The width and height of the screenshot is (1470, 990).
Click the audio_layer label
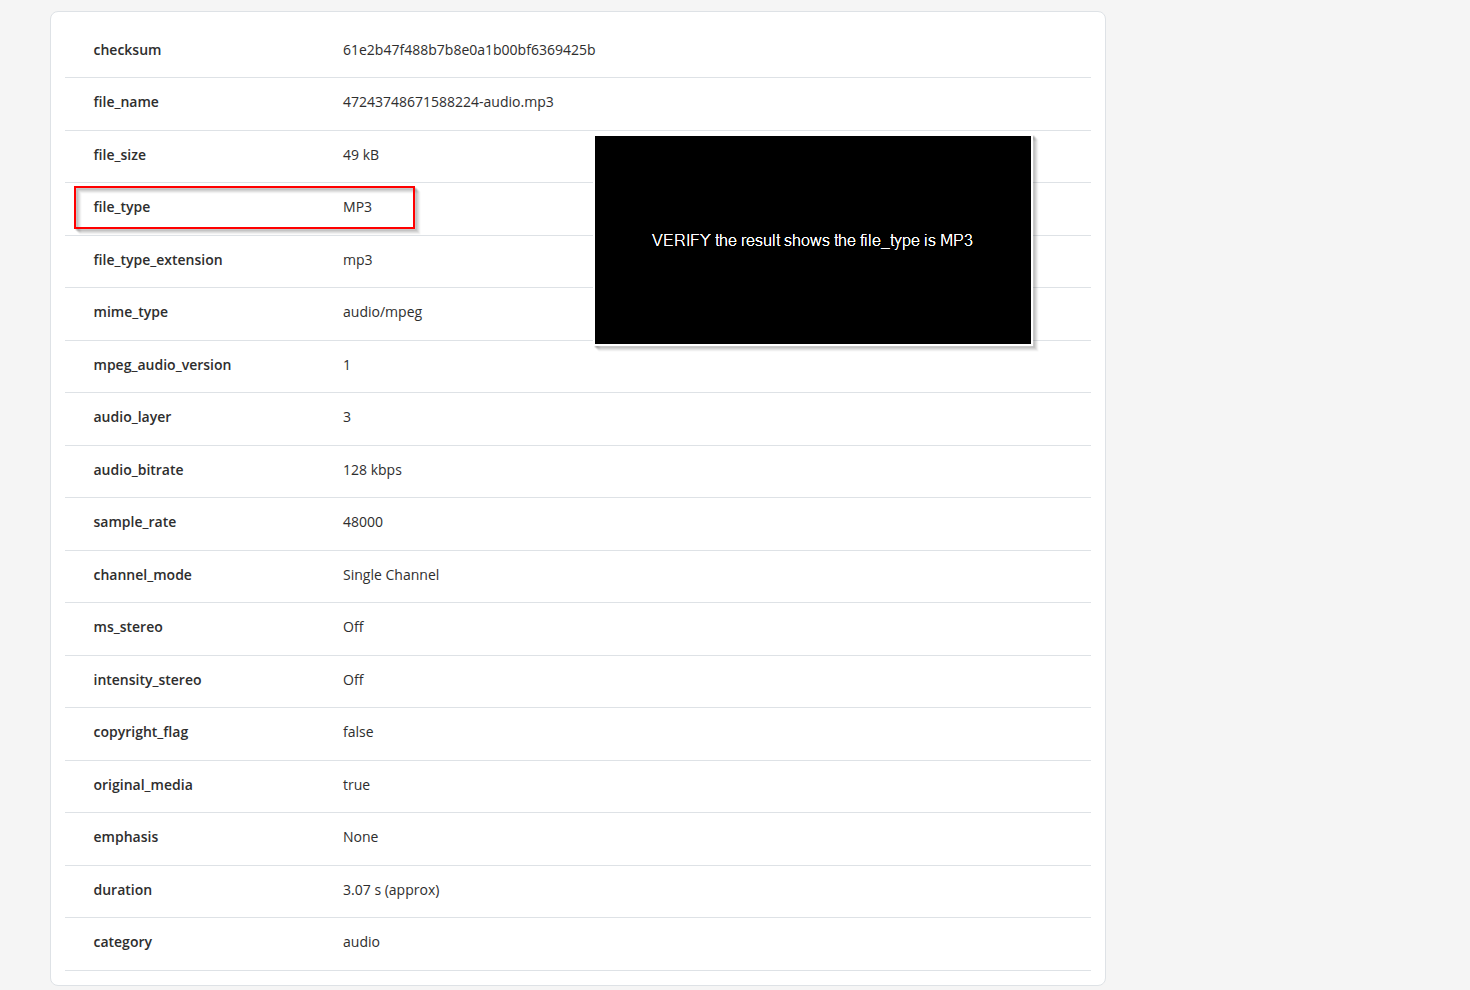[132, 417]
